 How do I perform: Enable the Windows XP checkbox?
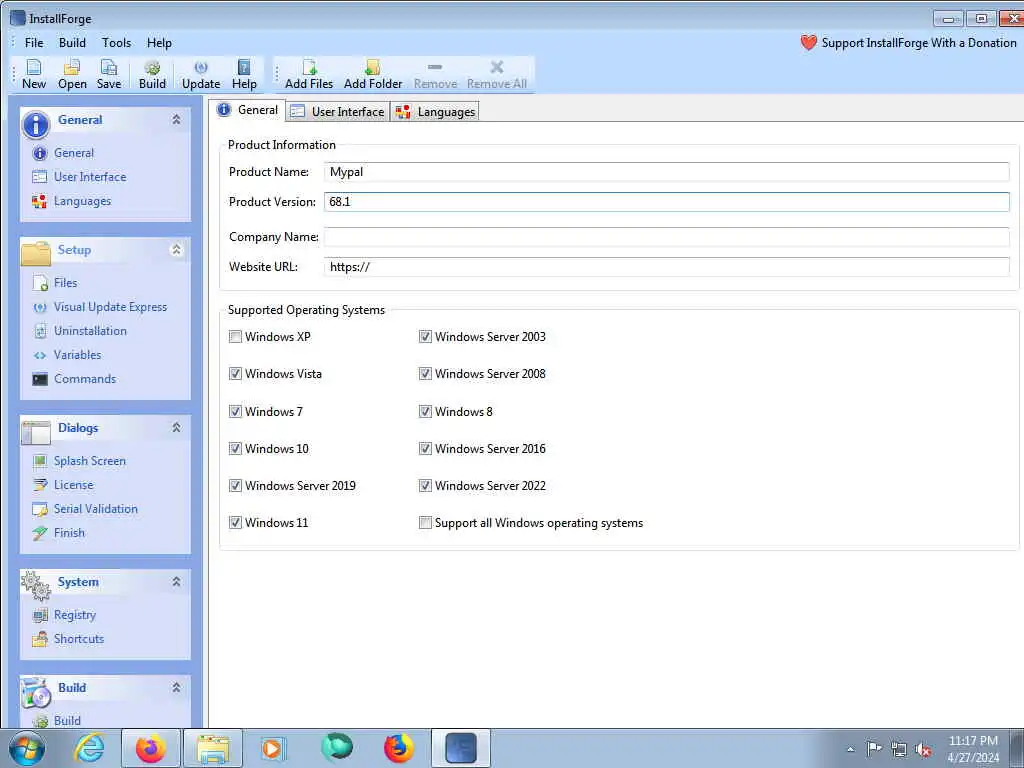(x=235, y=337)
